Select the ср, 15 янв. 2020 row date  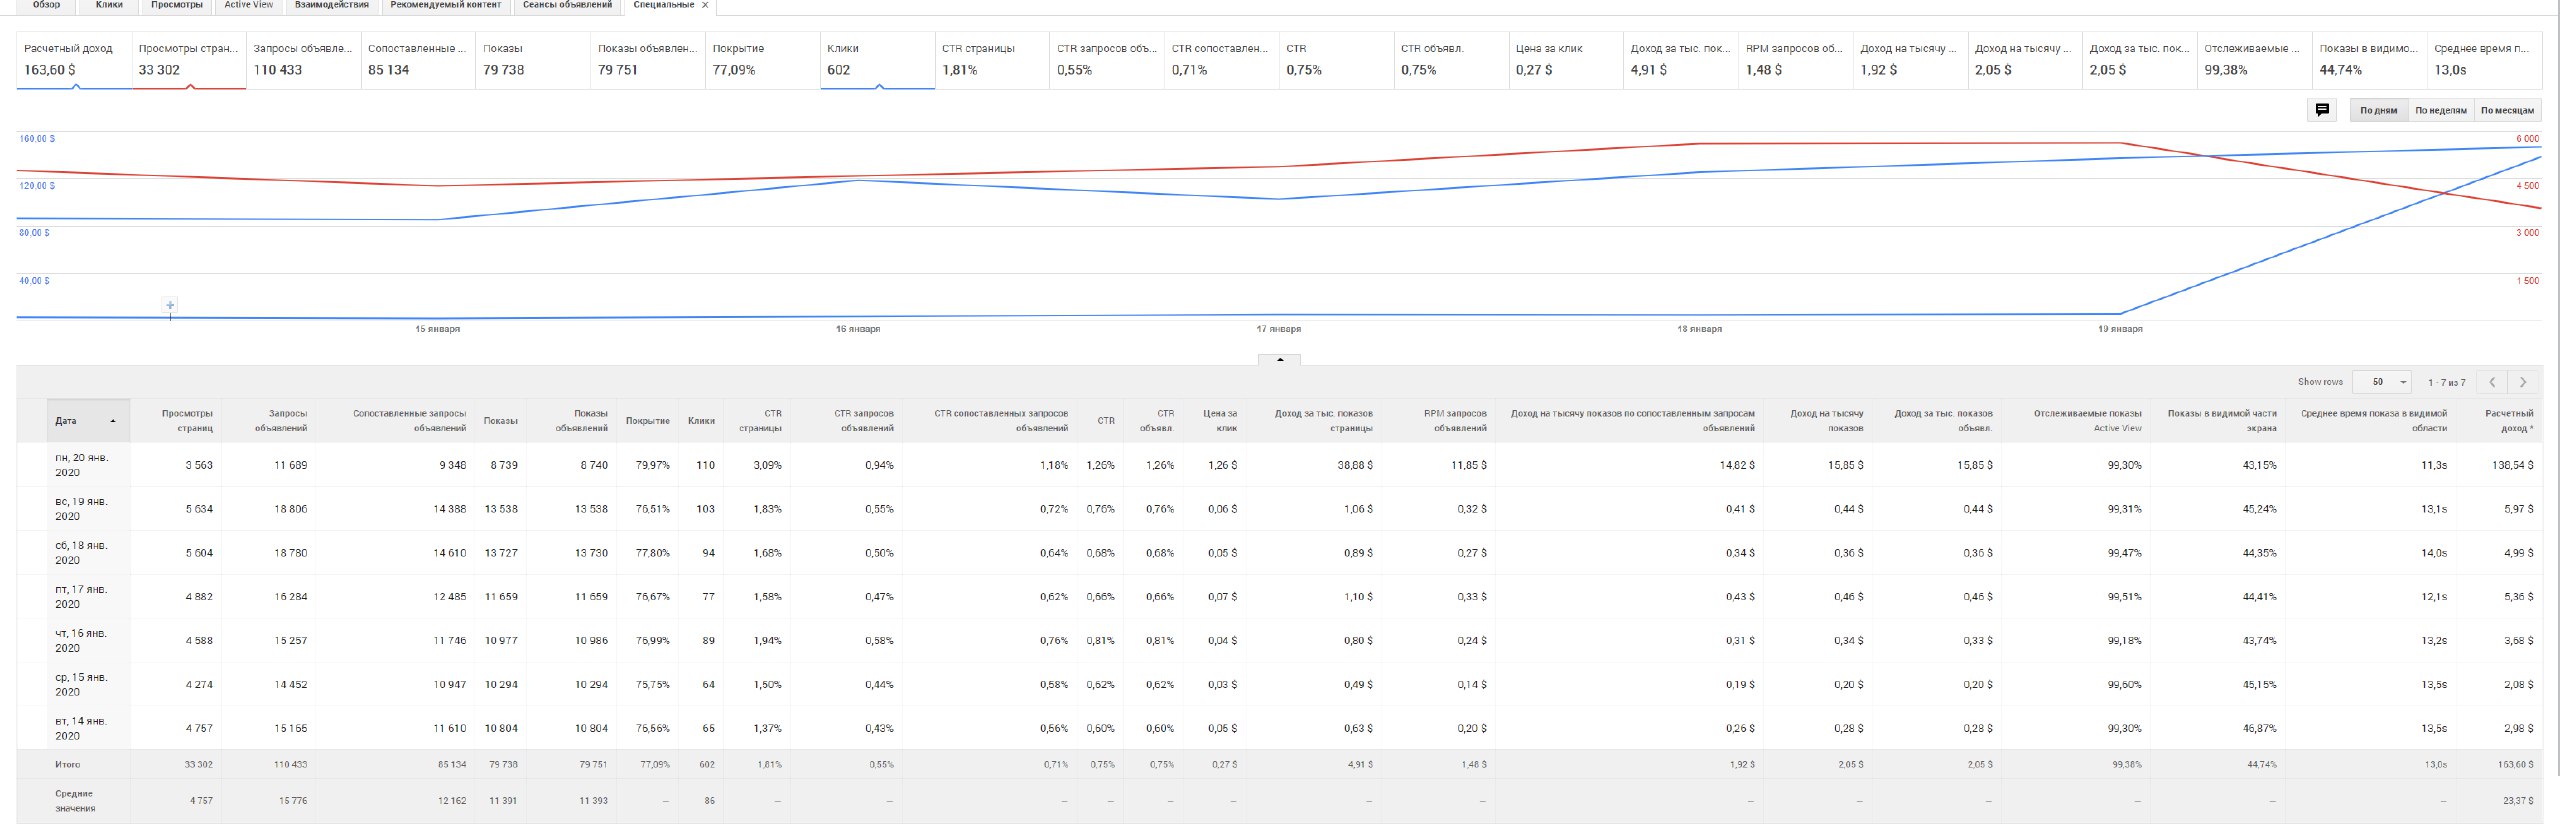tap(81, 685)
